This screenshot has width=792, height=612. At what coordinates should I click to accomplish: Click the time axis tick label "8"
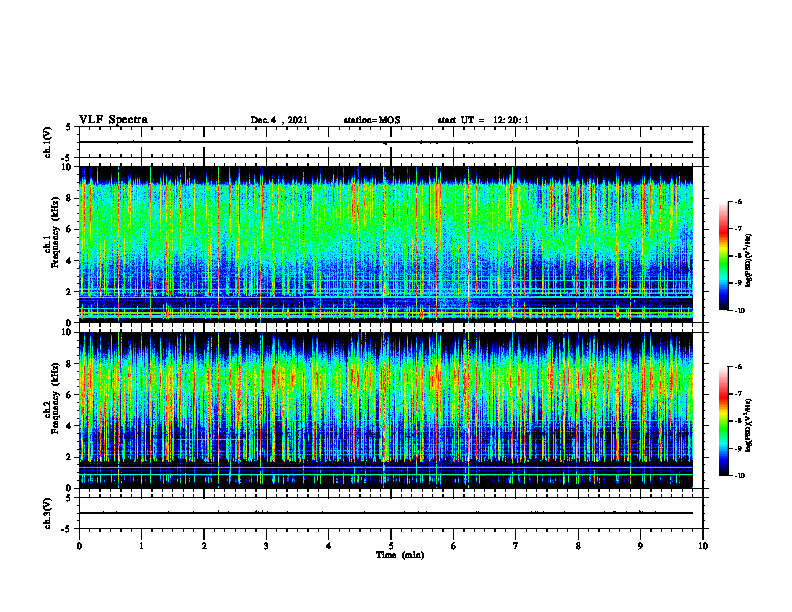(578, 546)
